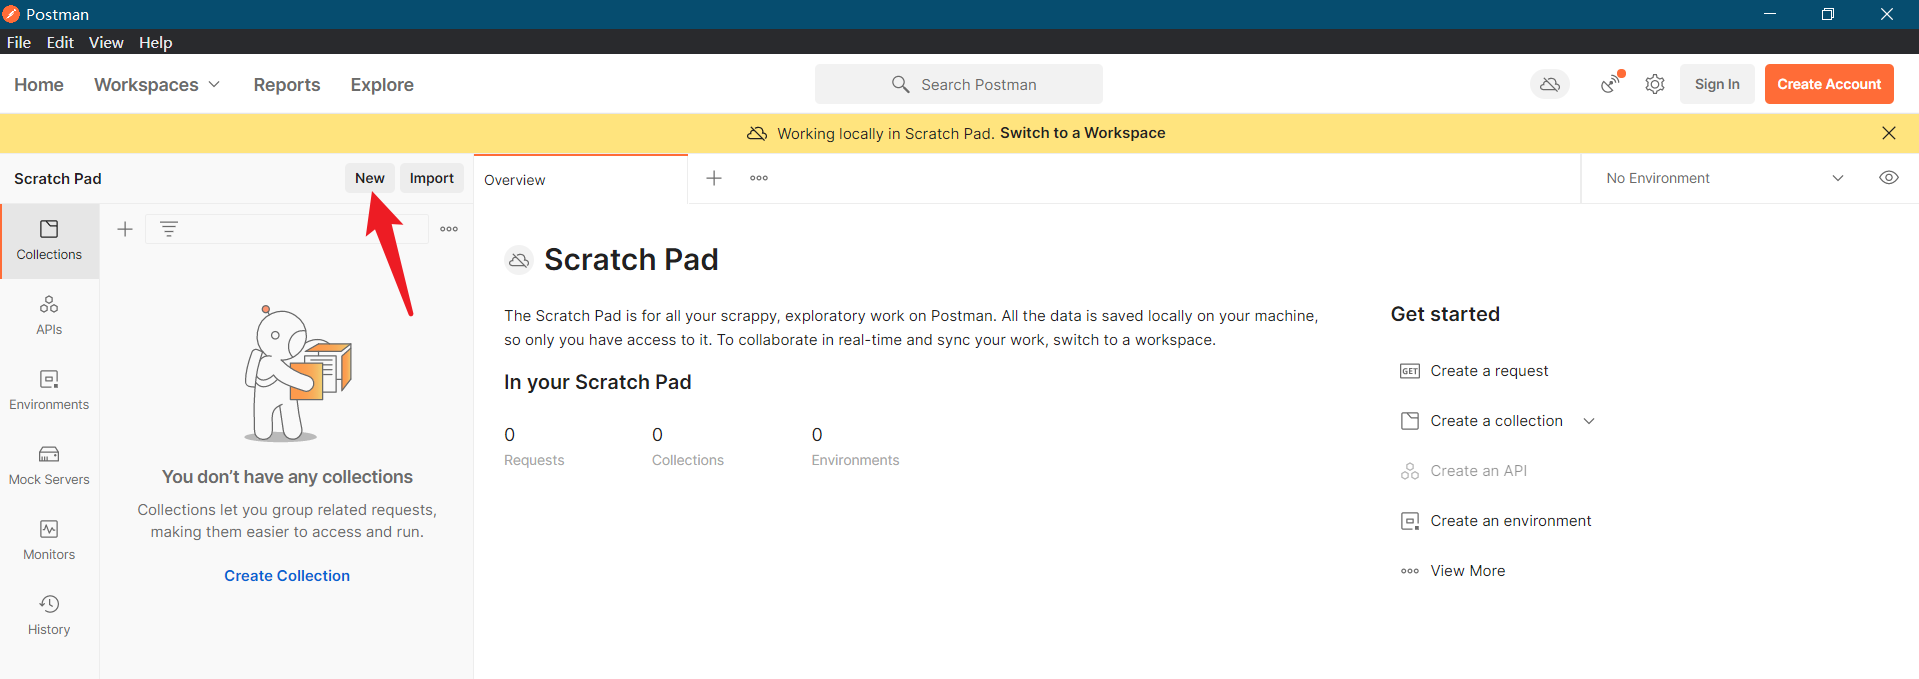Screen dimensions: 1919x679
Task: Click the Postman logo in title bar
Action: coord(11,14)
